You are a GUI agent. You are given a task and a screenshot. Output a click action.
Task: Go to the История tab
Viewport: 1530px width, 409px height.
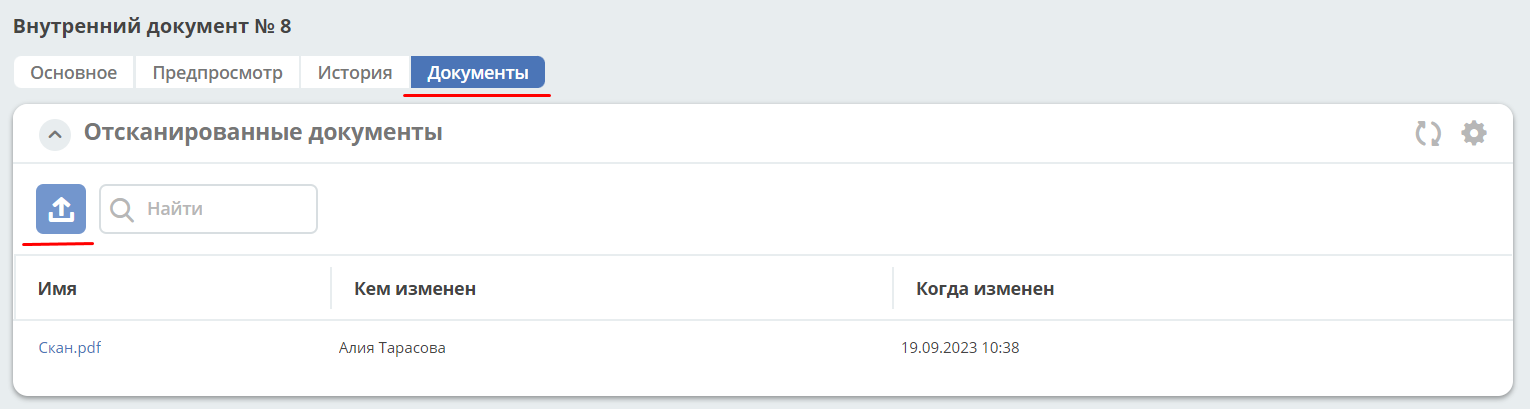click(x=355, y=72)
